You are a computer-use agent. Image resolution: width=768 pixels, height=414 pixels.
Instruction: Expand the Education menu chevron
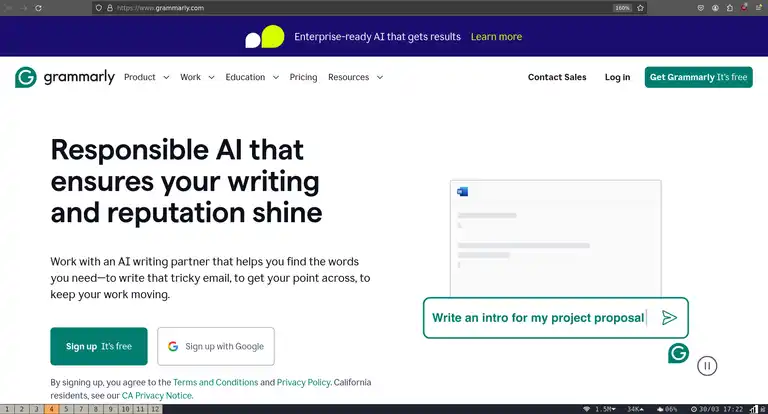coord(276,77)
